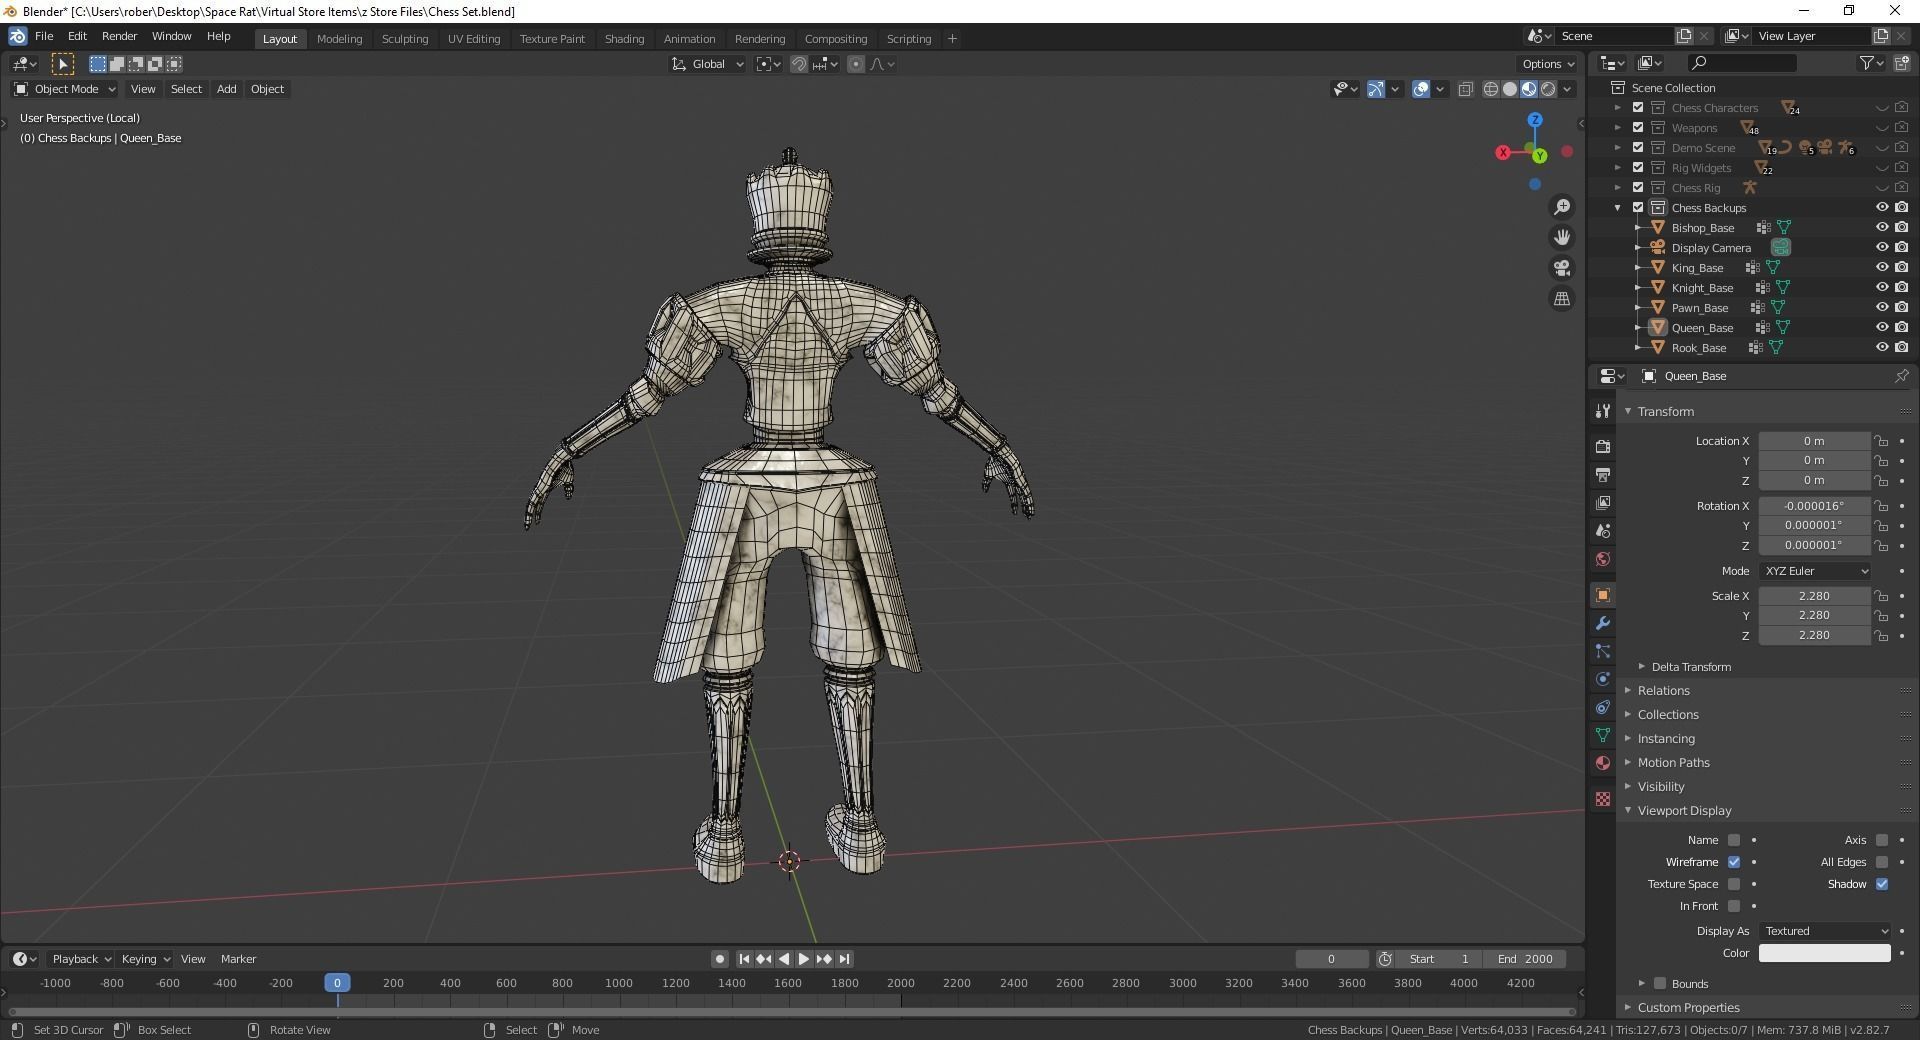The height and width of the screenshot is (1040, 1920).
Task: Toggle snapping magnet icon
Action: [799, 64]
